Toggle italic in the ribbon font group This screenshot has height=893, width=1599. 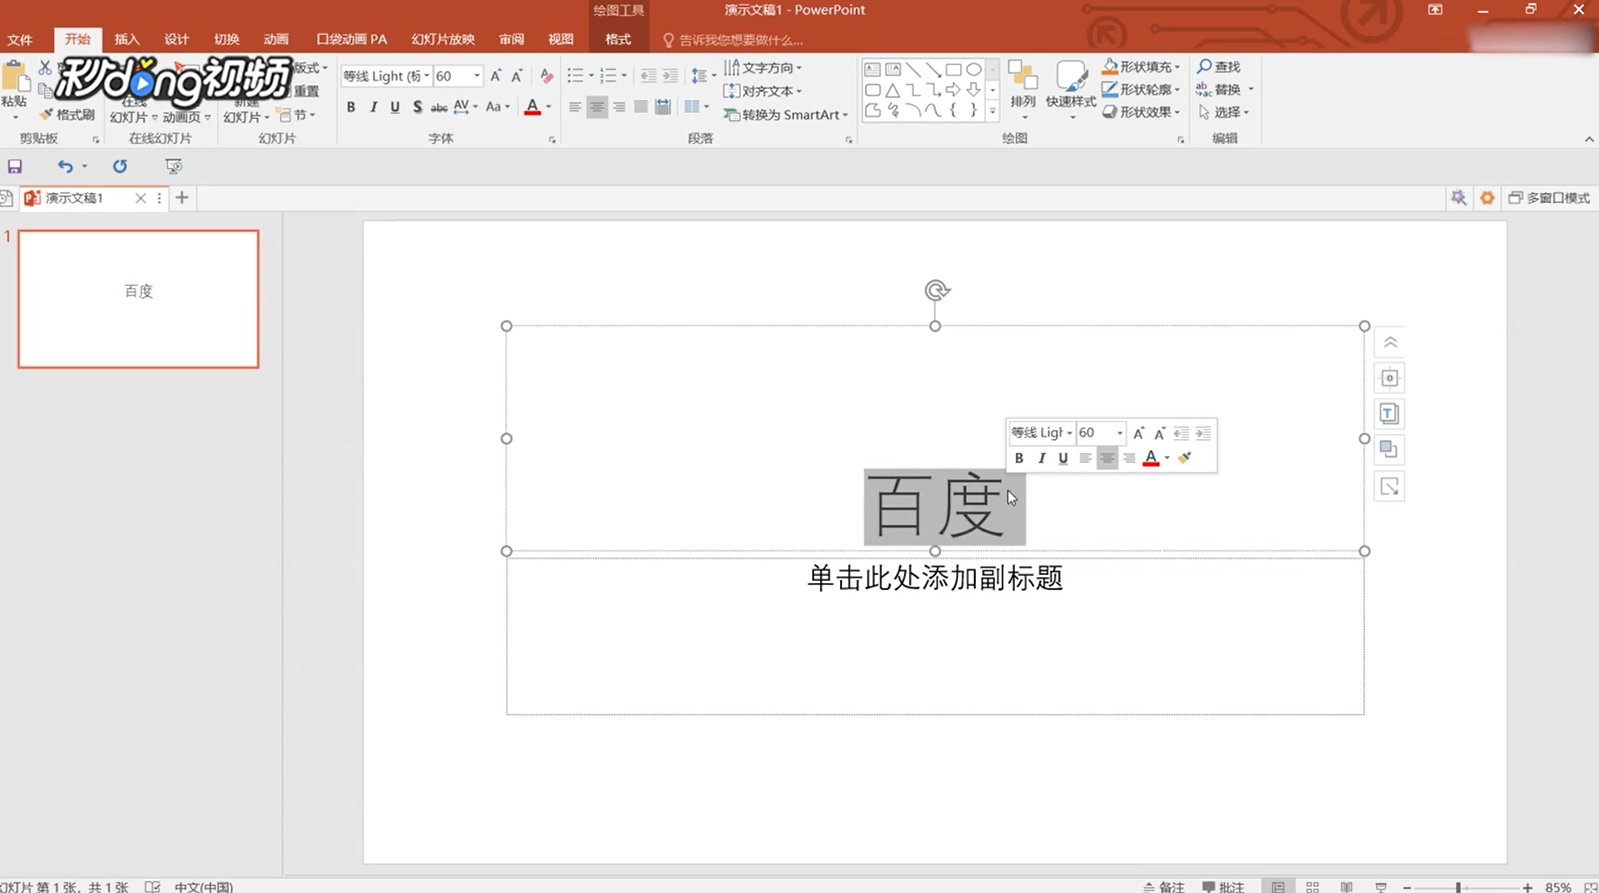[373, 107]
